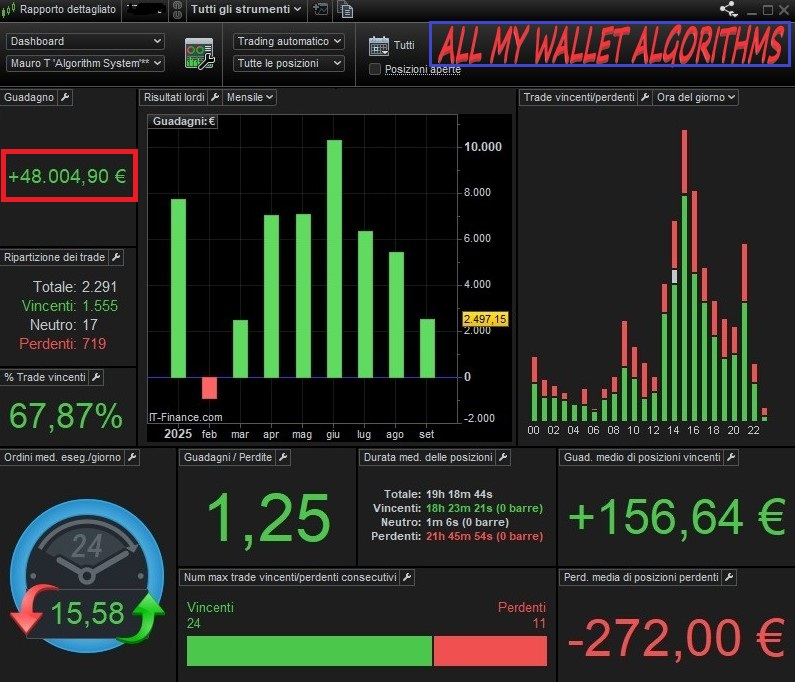This screenshot has height=682, width=795.
Task: Click the share icon in title bar
Action: 727,10
